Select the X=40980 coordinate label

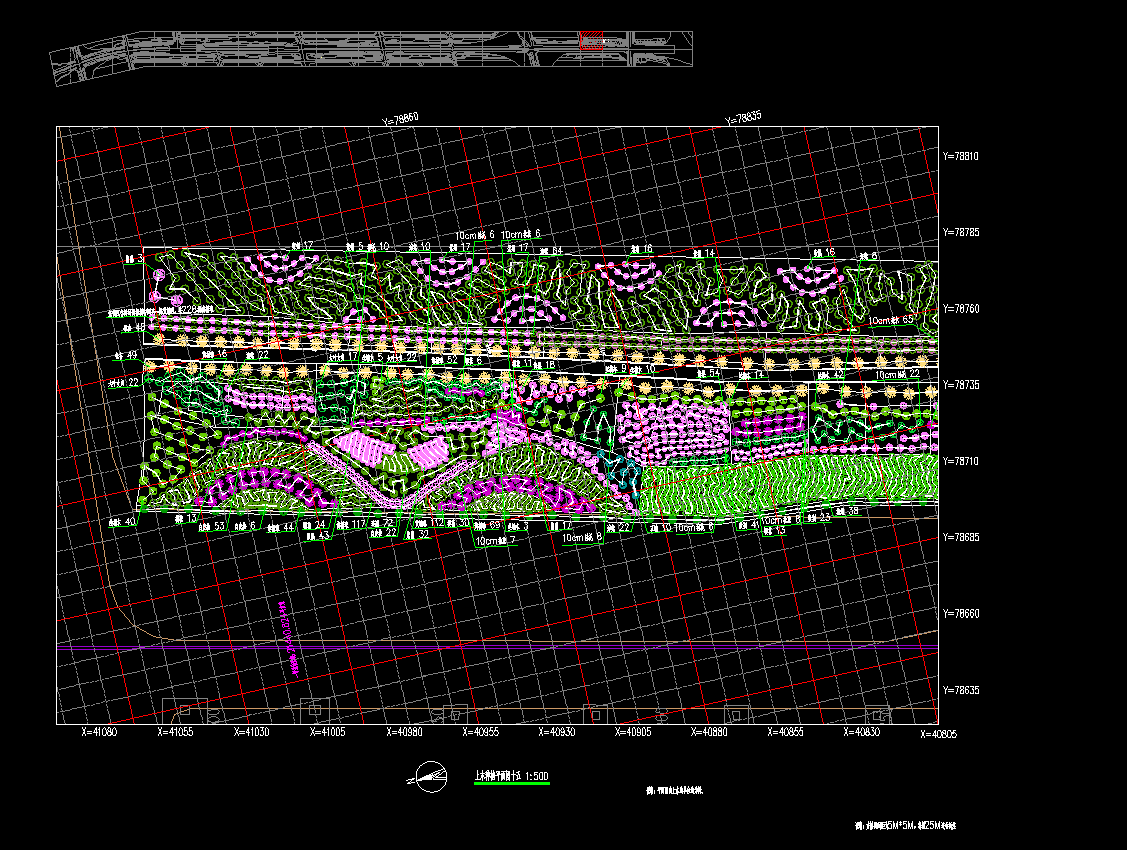(x=404, y=732)
